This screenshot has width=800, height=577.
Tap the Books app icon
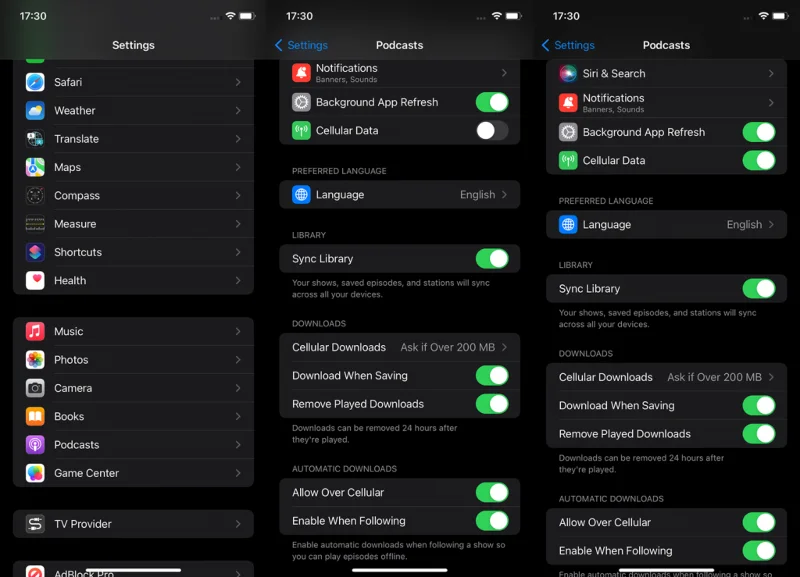[x=35, y=416]
